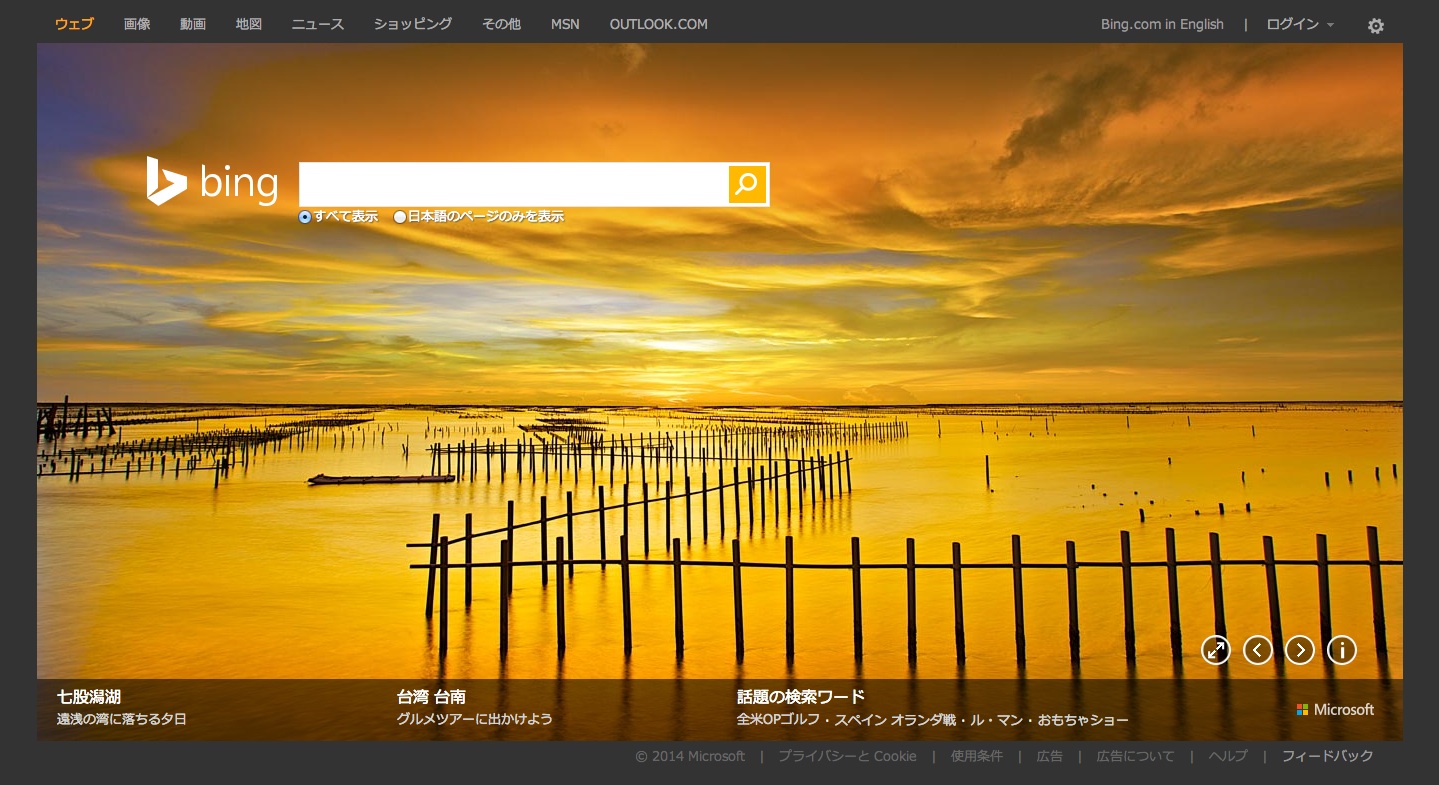Select the 日本語のページのみを表示 radio option
The height and width of the screenshot is (785, 1439).
[x=400, y=217]
